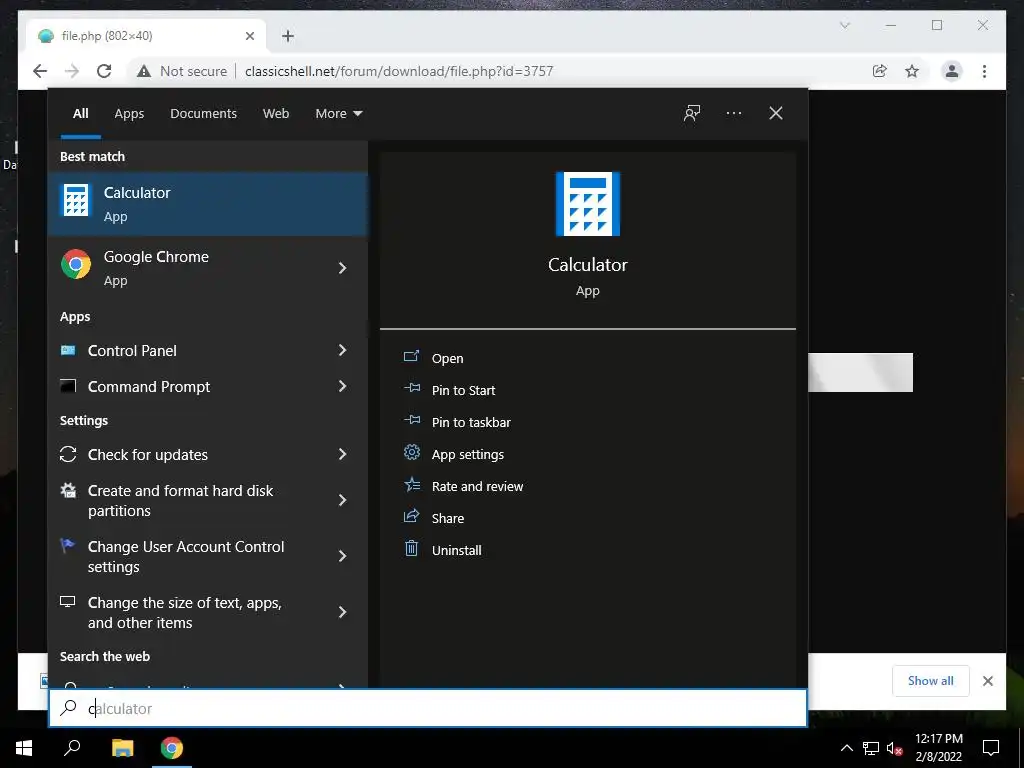Select the file.php Chrome tab
The image size is (1024, 768).
146,36
